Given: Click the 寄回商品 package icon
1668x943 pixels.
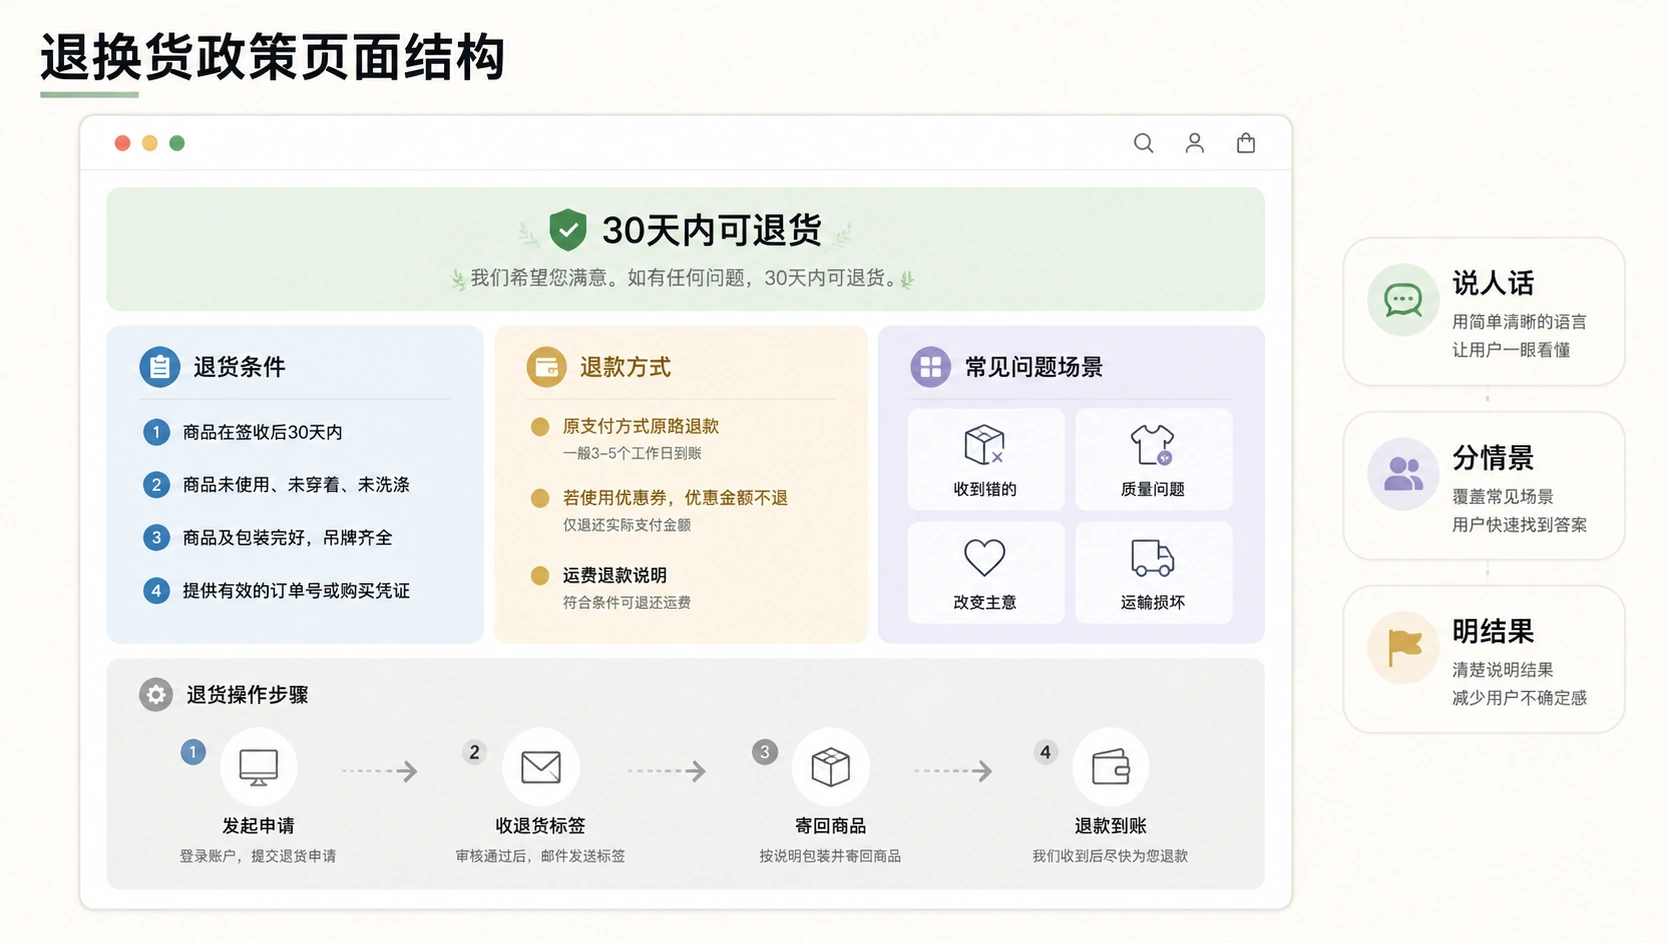Looking at the screenshot, I should 830,767.
